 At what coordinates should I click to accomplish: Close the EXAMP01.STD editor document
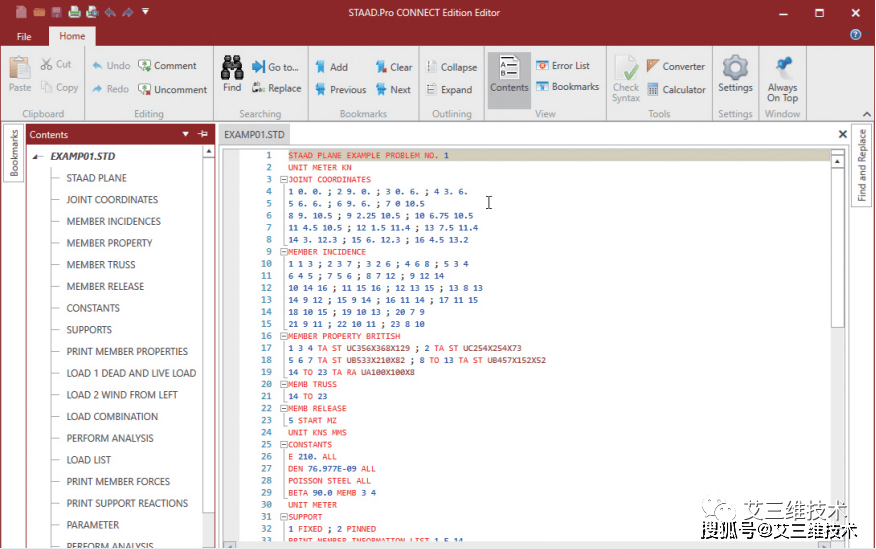point(842,134)
